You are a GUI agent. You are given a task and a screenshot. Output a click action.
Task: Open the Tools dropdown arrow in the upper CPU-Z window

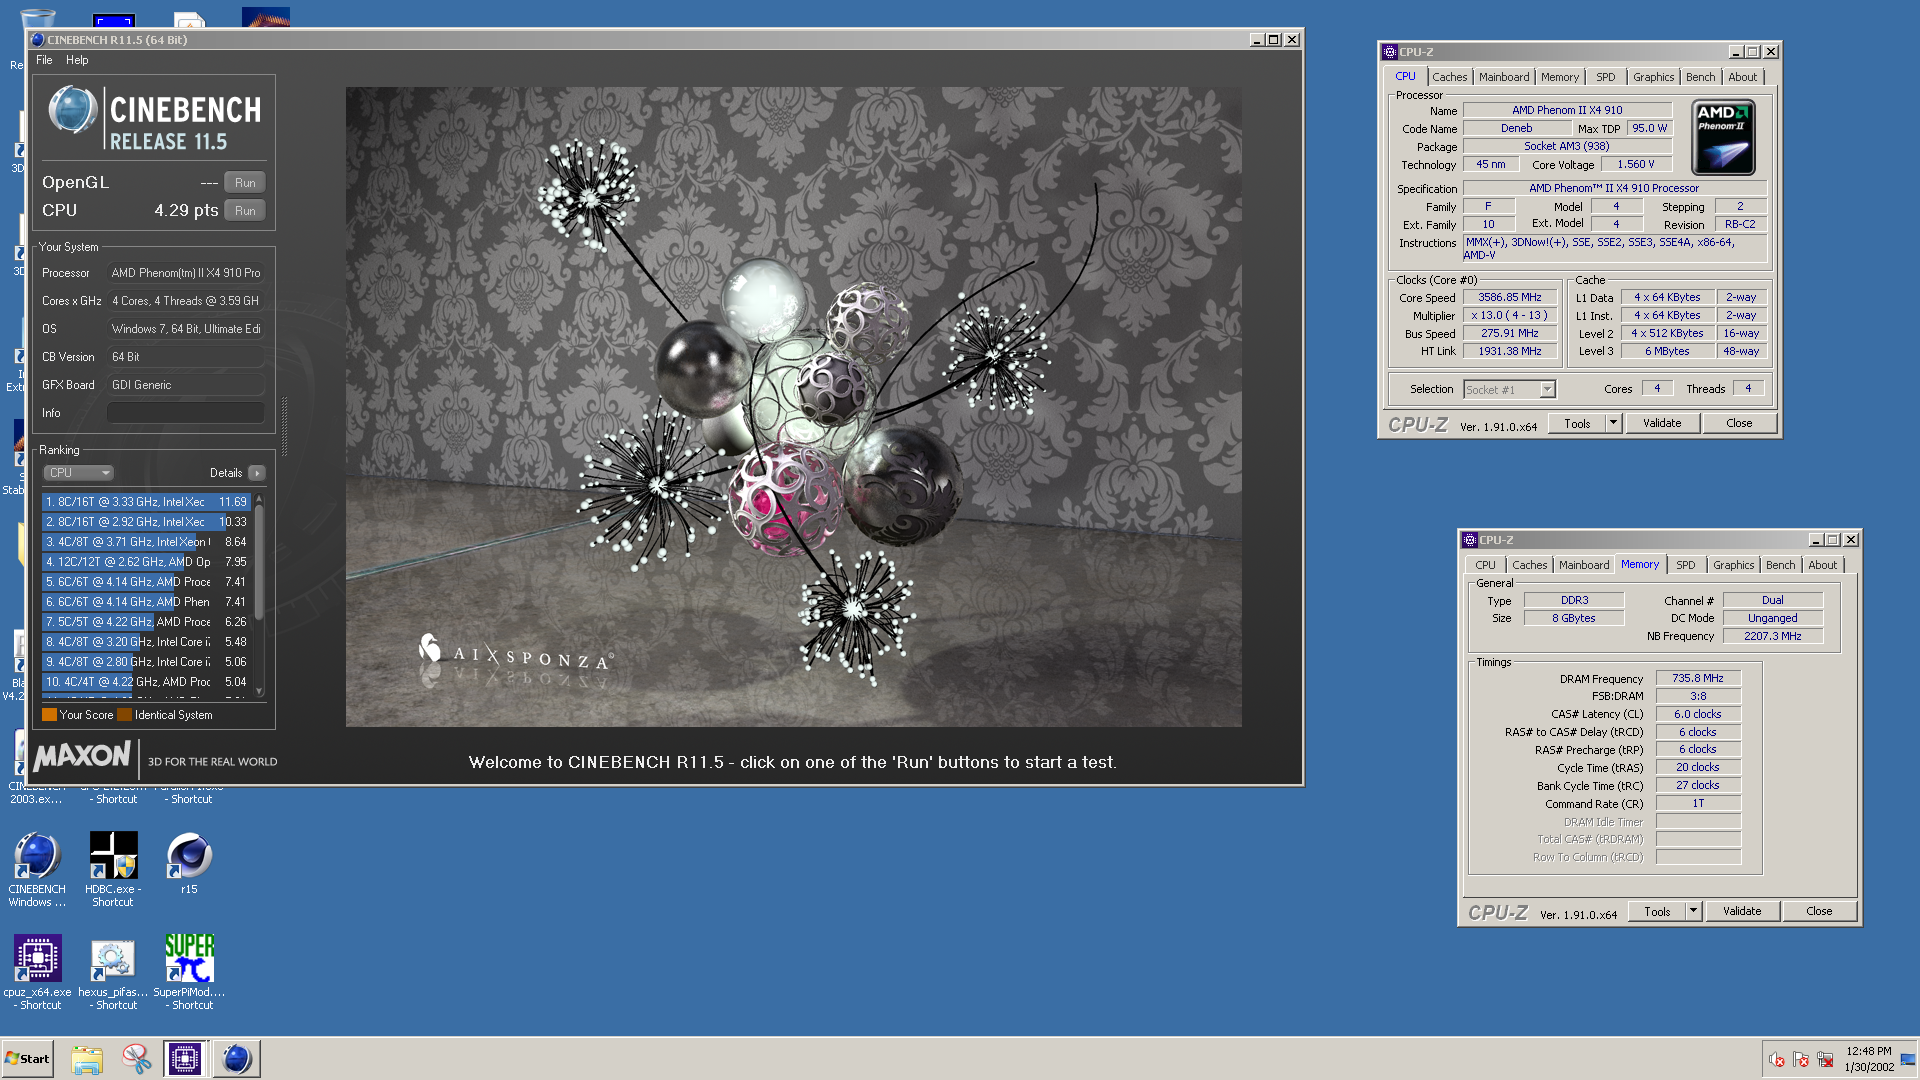click(1613, 423)
